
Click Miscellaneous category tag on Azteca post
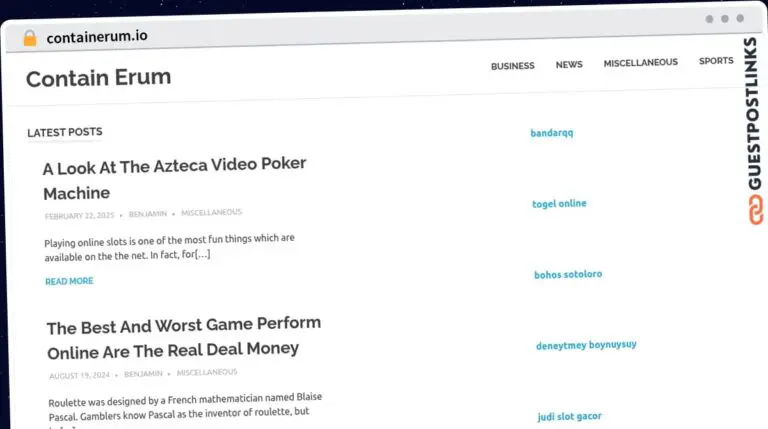[211, 212]
